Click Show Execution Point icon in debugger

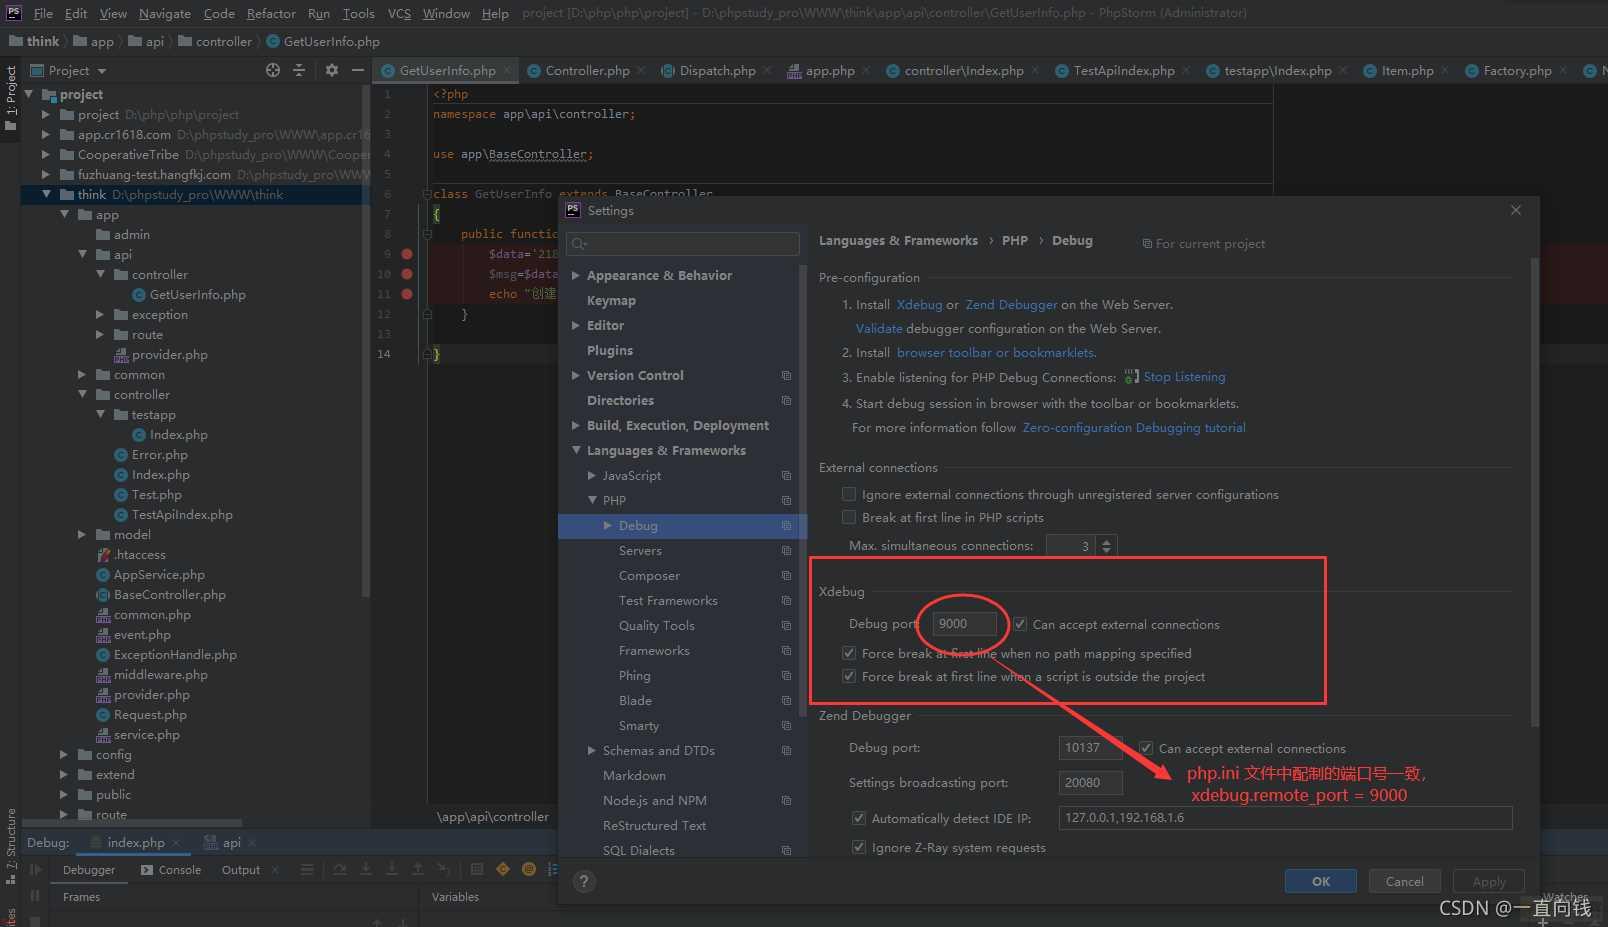pyautogui.click(x=307, y=870)
